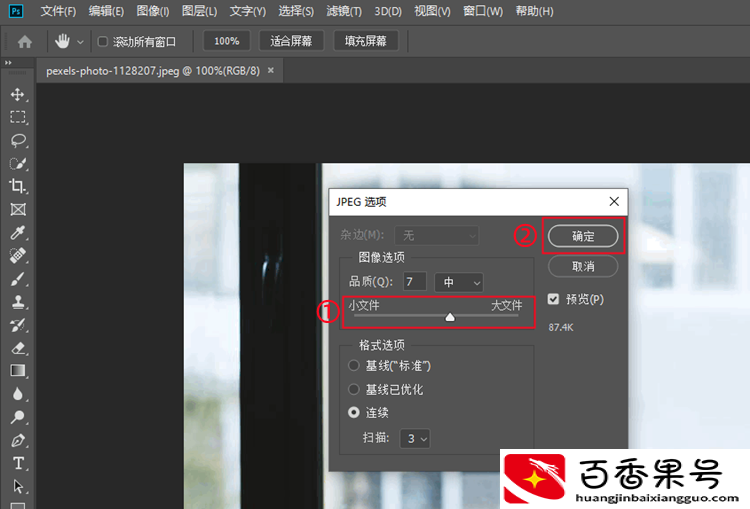The width and height of the screenshot is (750, 509).
Task: Open the 视图(V) menu
Action: pyautogui.click(x=432, y=11)
